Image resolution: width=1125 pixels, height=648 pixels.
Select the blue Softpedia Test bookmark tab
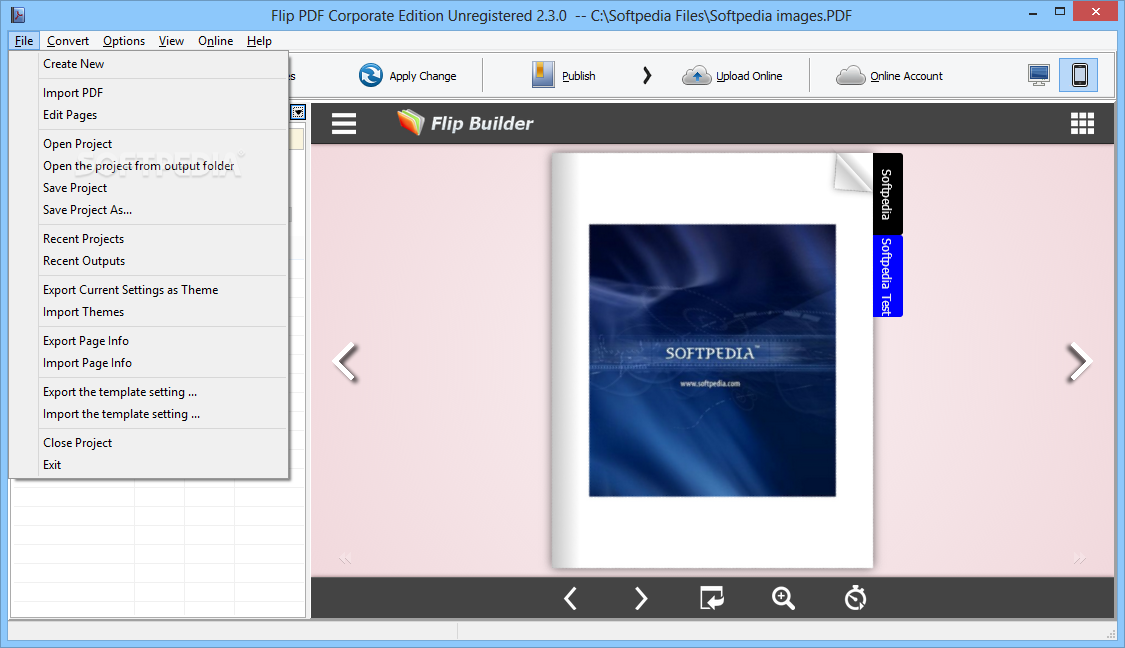[x=888, y=276]
